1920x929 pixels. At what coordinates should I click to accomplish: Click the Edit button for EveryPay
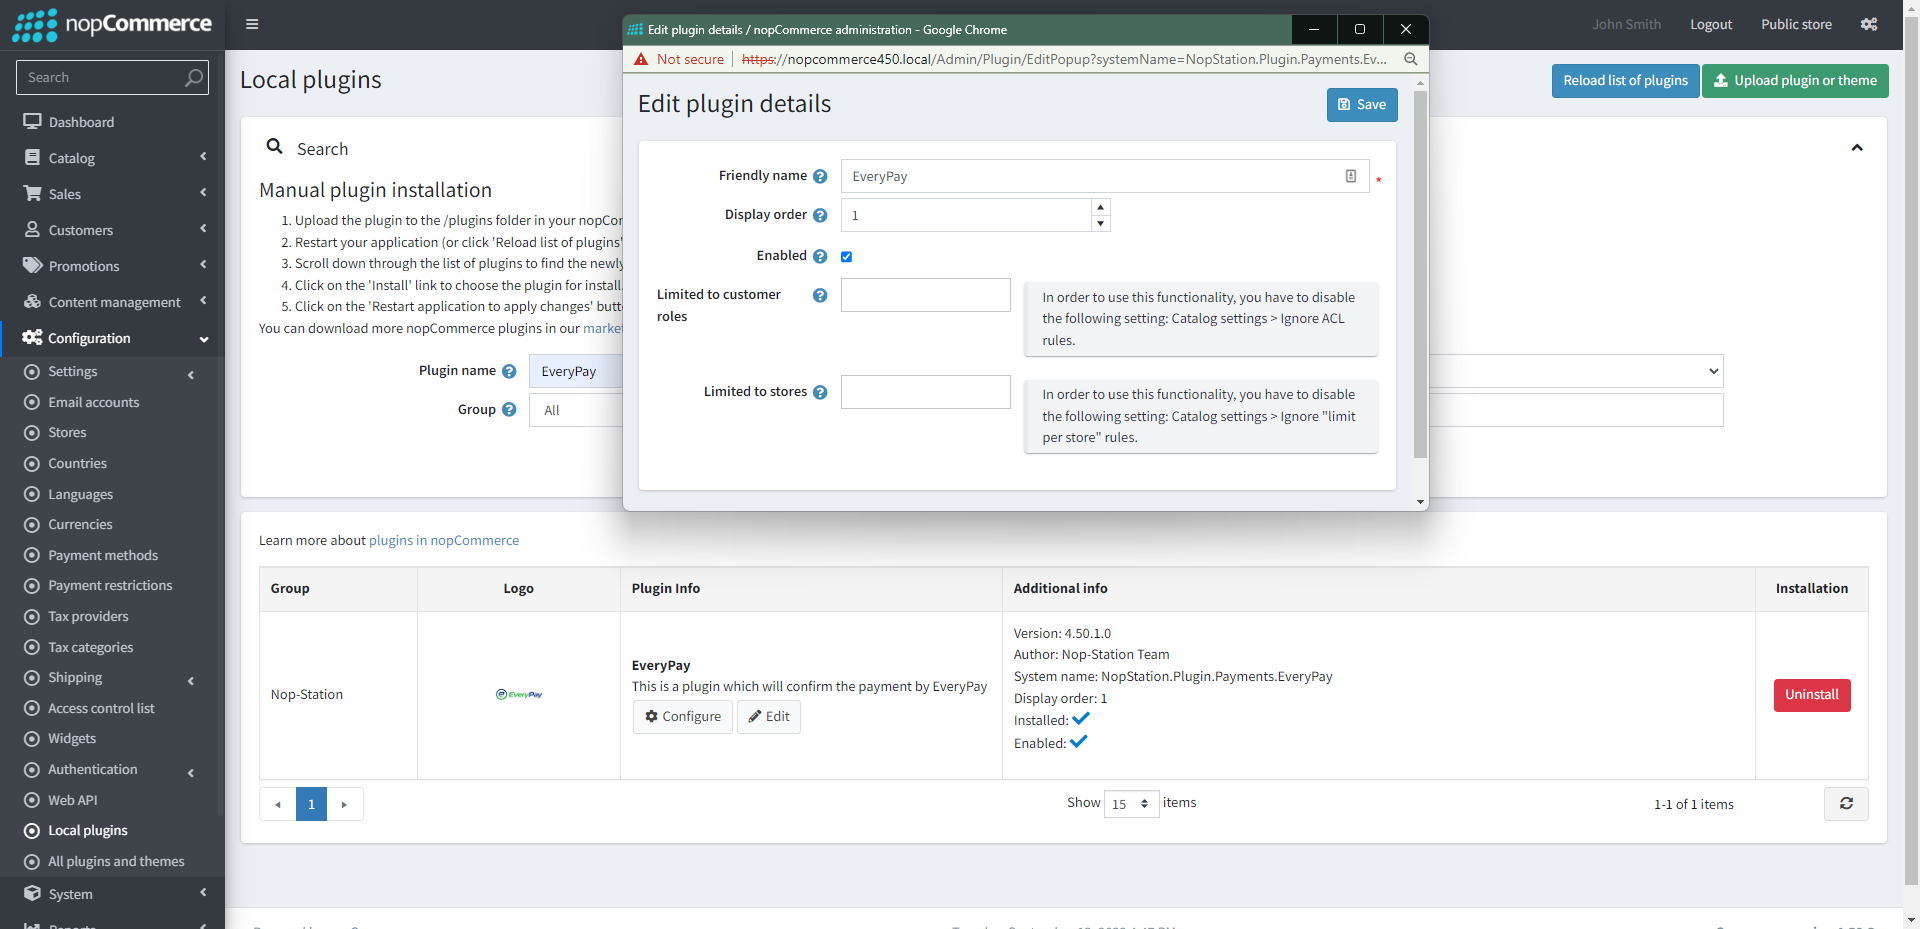pyautogui.click(x=769, y=717)
